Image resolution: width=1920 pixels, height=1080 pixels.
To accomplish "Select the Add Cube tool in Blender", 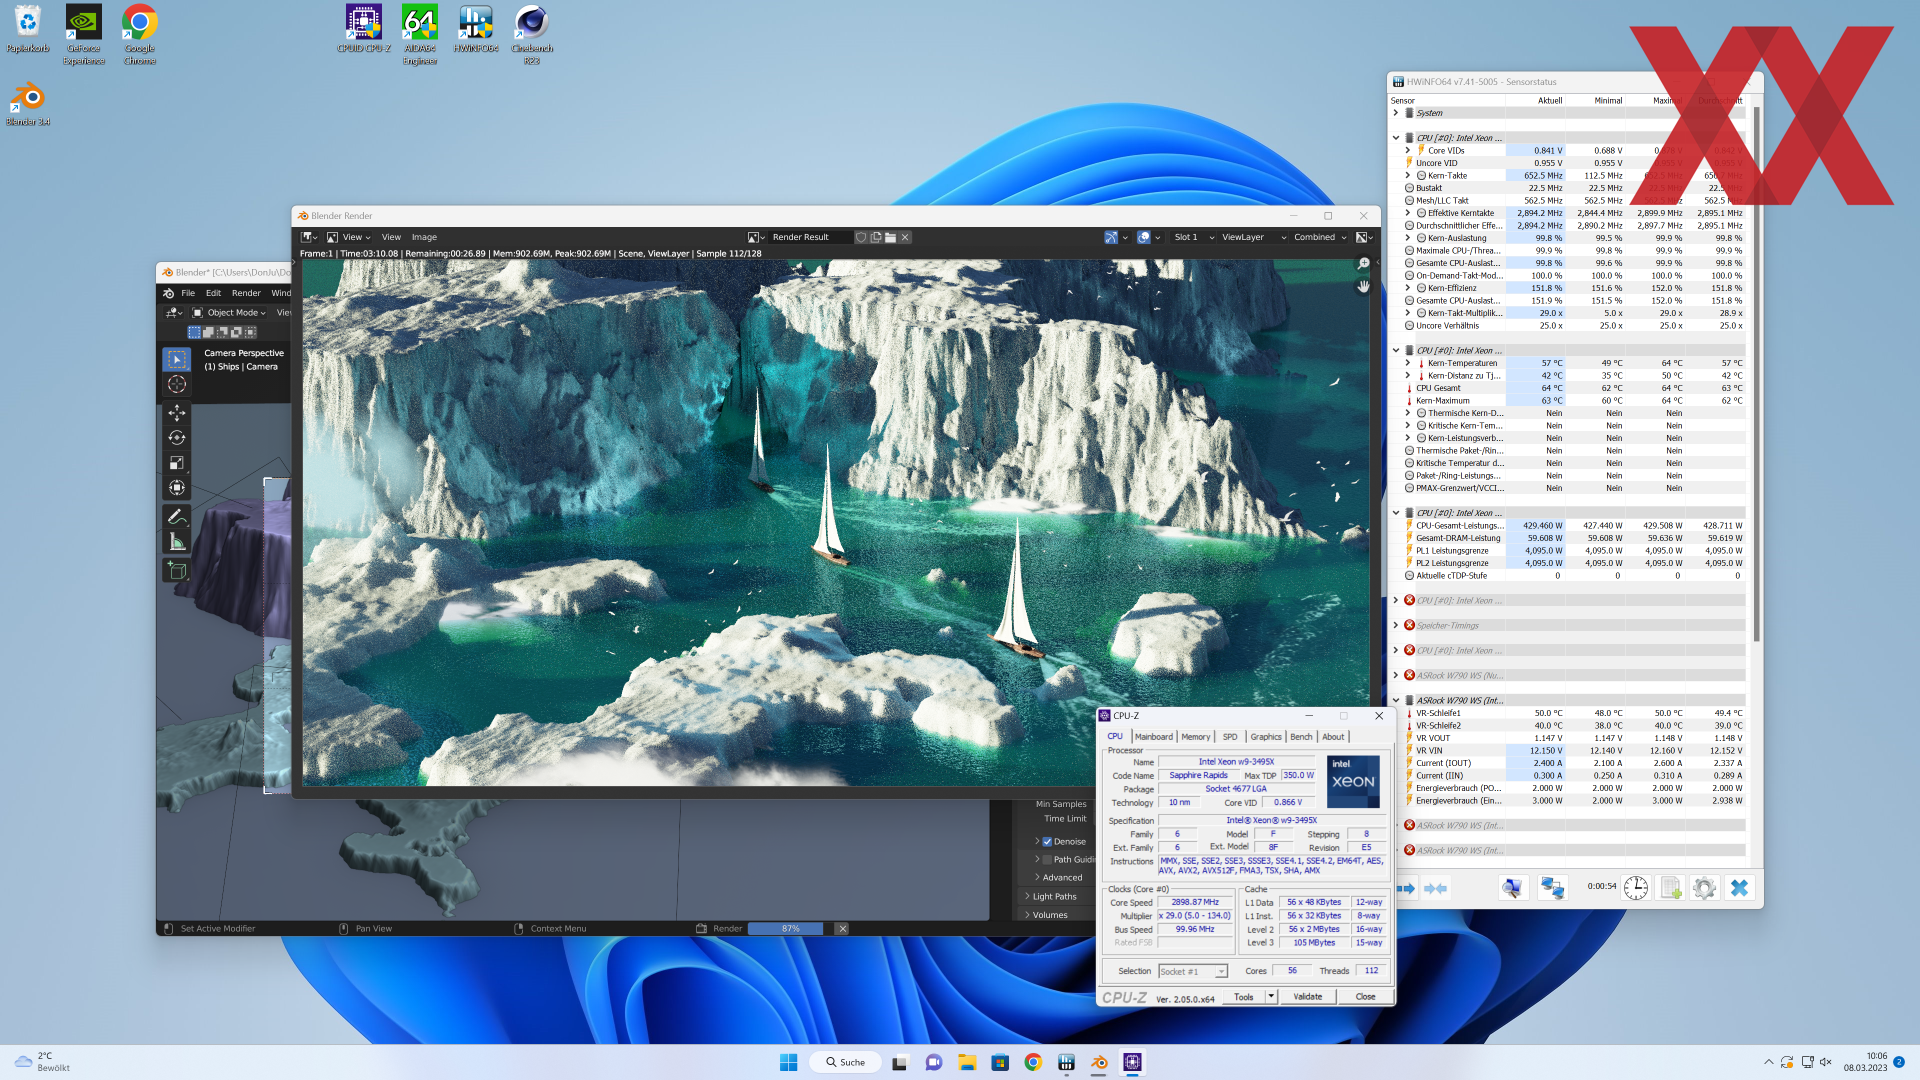I will (x=177, y=570).
